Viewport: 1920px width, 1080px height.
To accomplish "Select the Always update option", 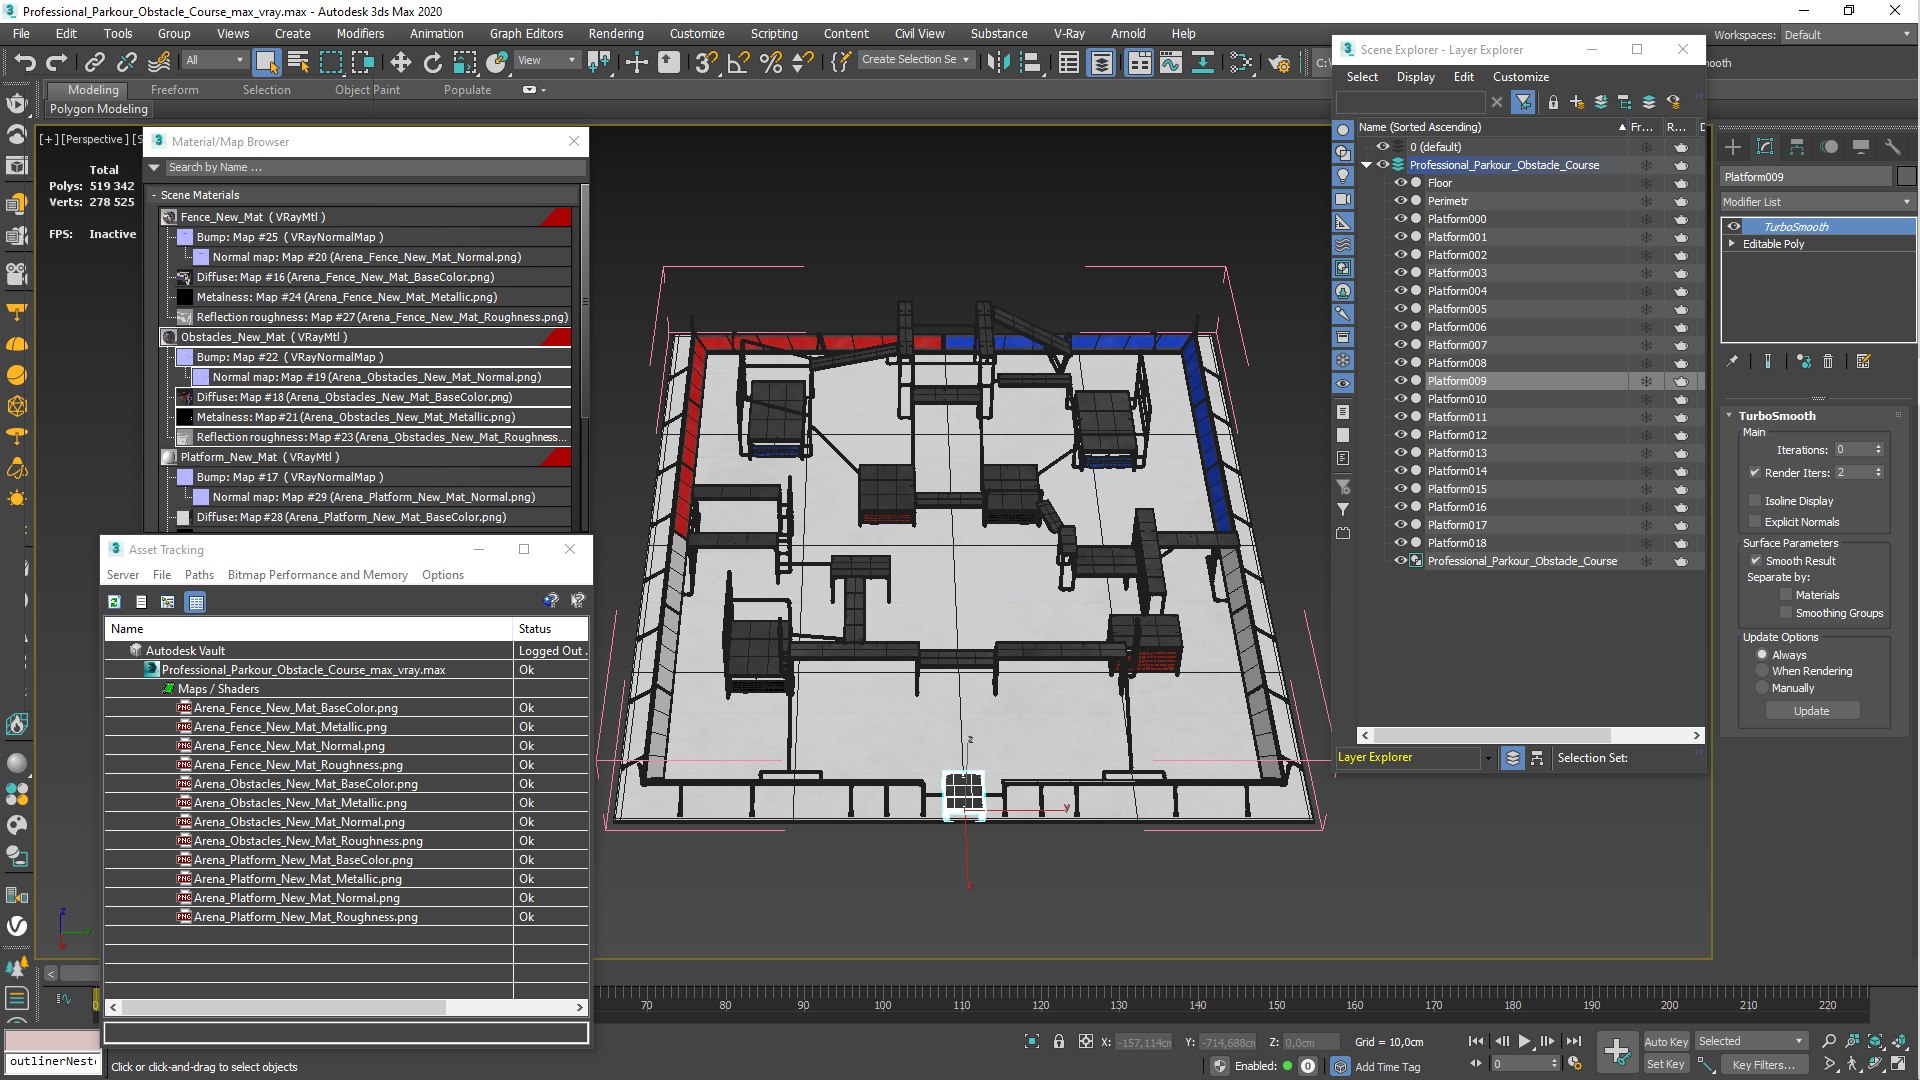I will pyautogui.click(x=1762, y=655).
